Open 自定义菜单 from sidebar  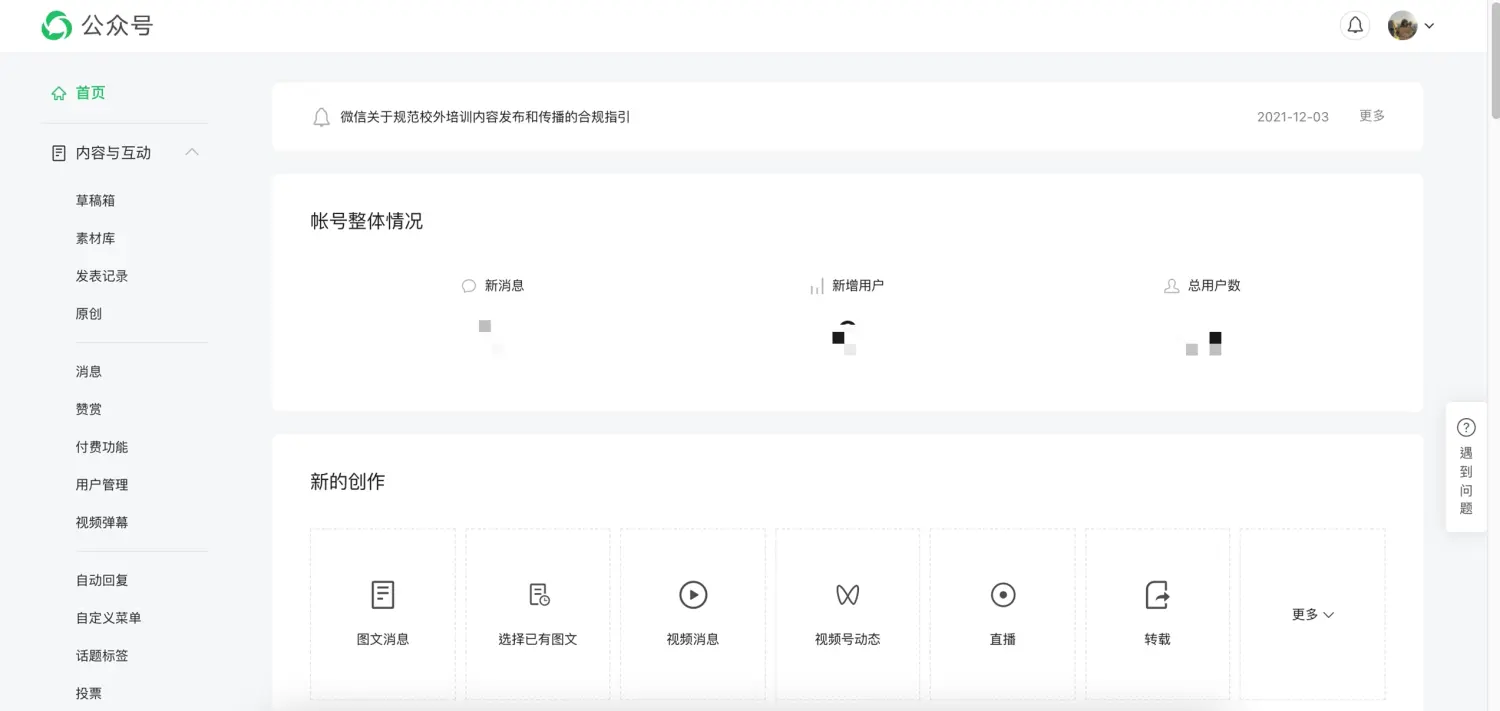(x=108, y=617)
